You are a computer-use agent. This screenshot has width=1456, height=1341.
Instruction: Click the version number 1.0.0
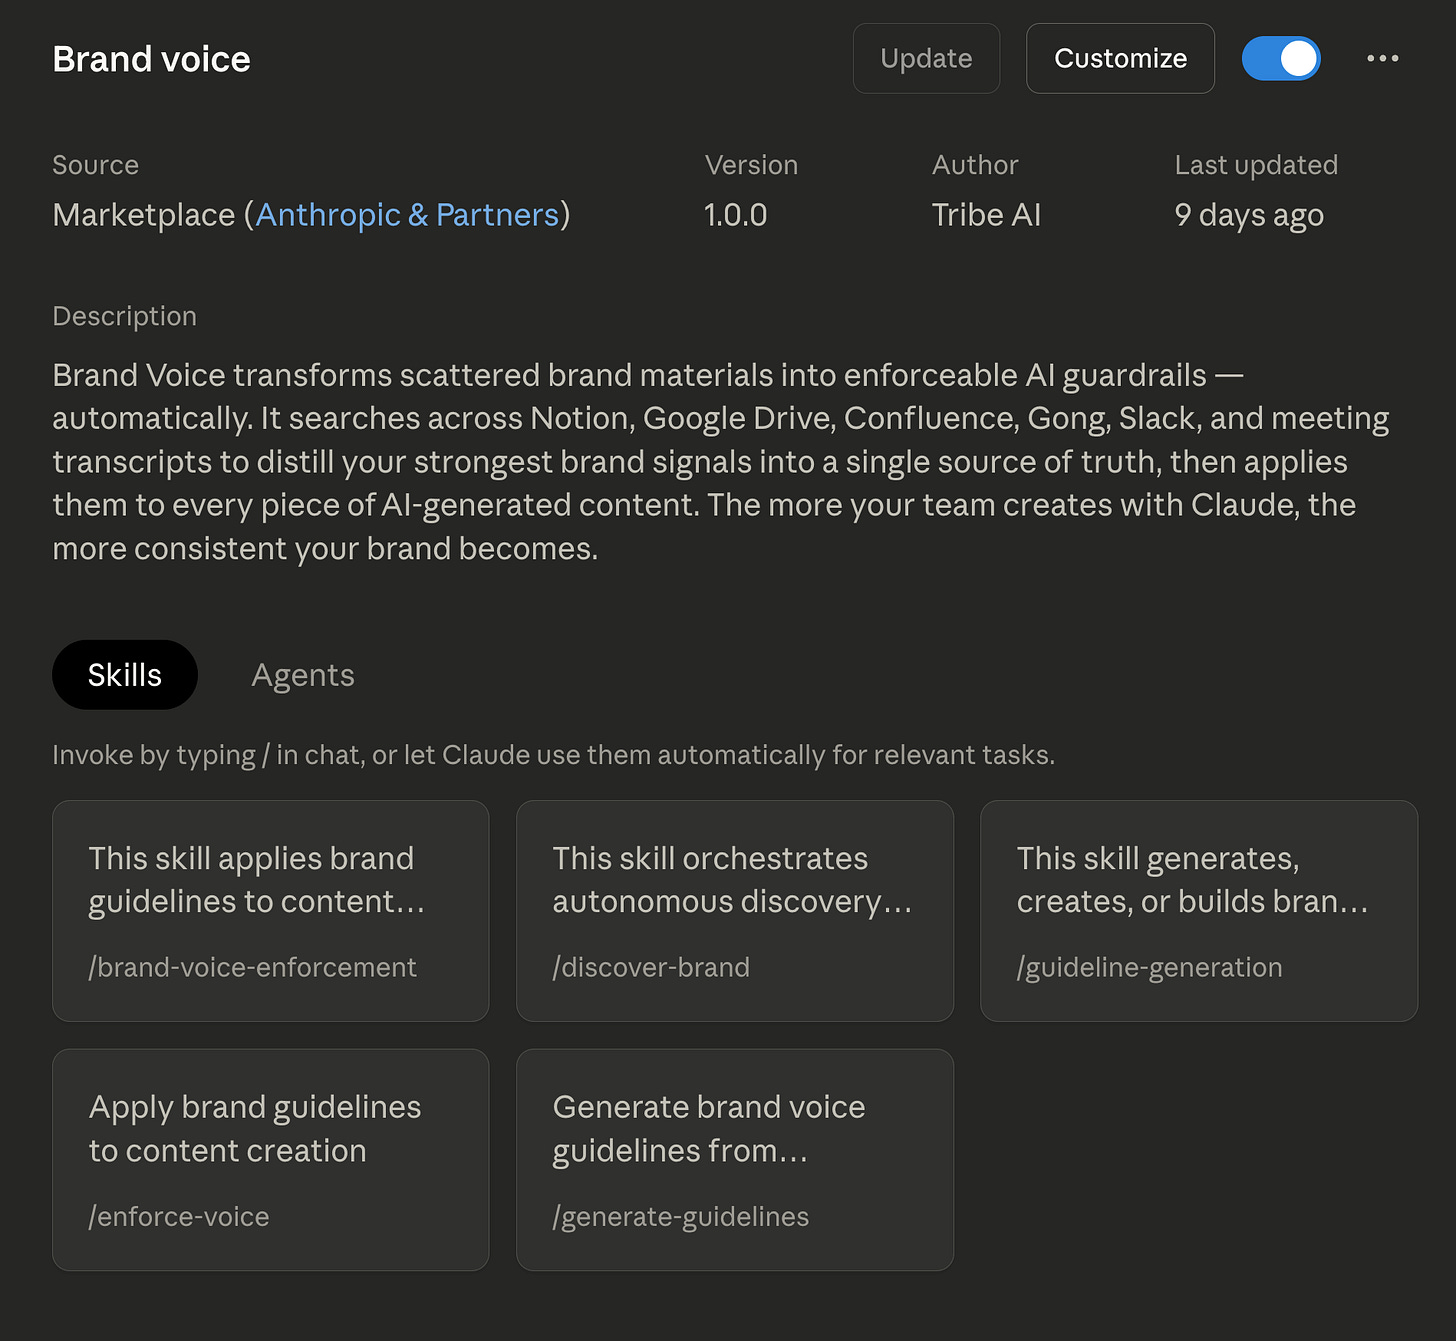click(x=735, y=215)
